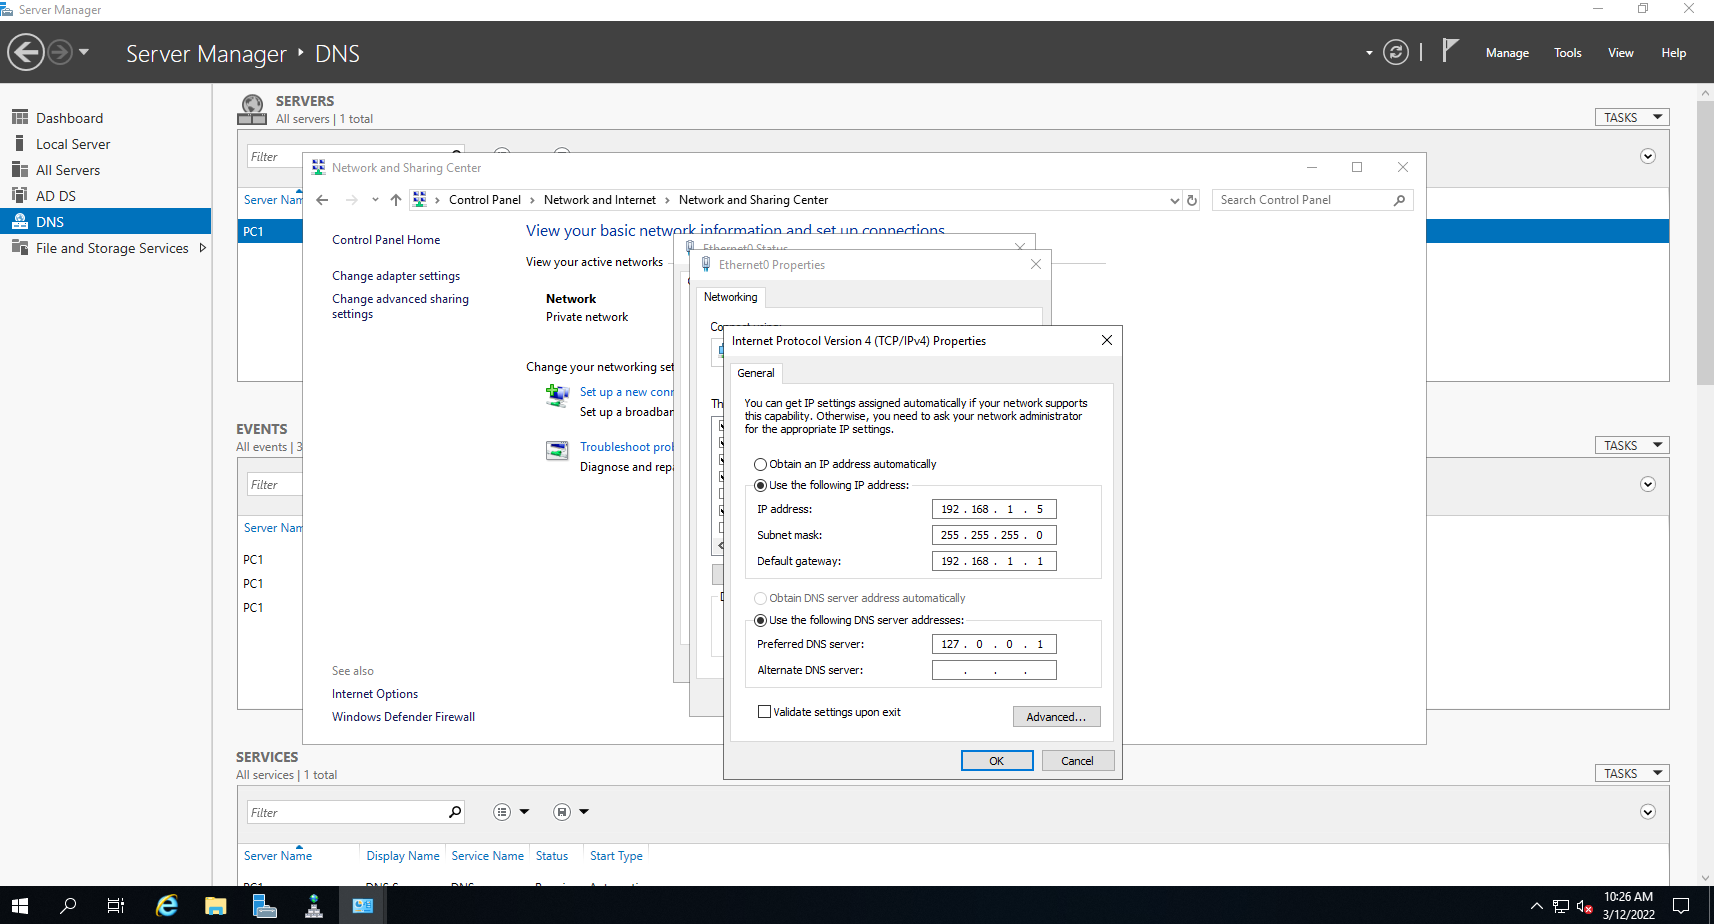The height and width of the screenshot is (924, 1714).
Task: Collapse the Events section chevron
Action: tap(1648, 484)
